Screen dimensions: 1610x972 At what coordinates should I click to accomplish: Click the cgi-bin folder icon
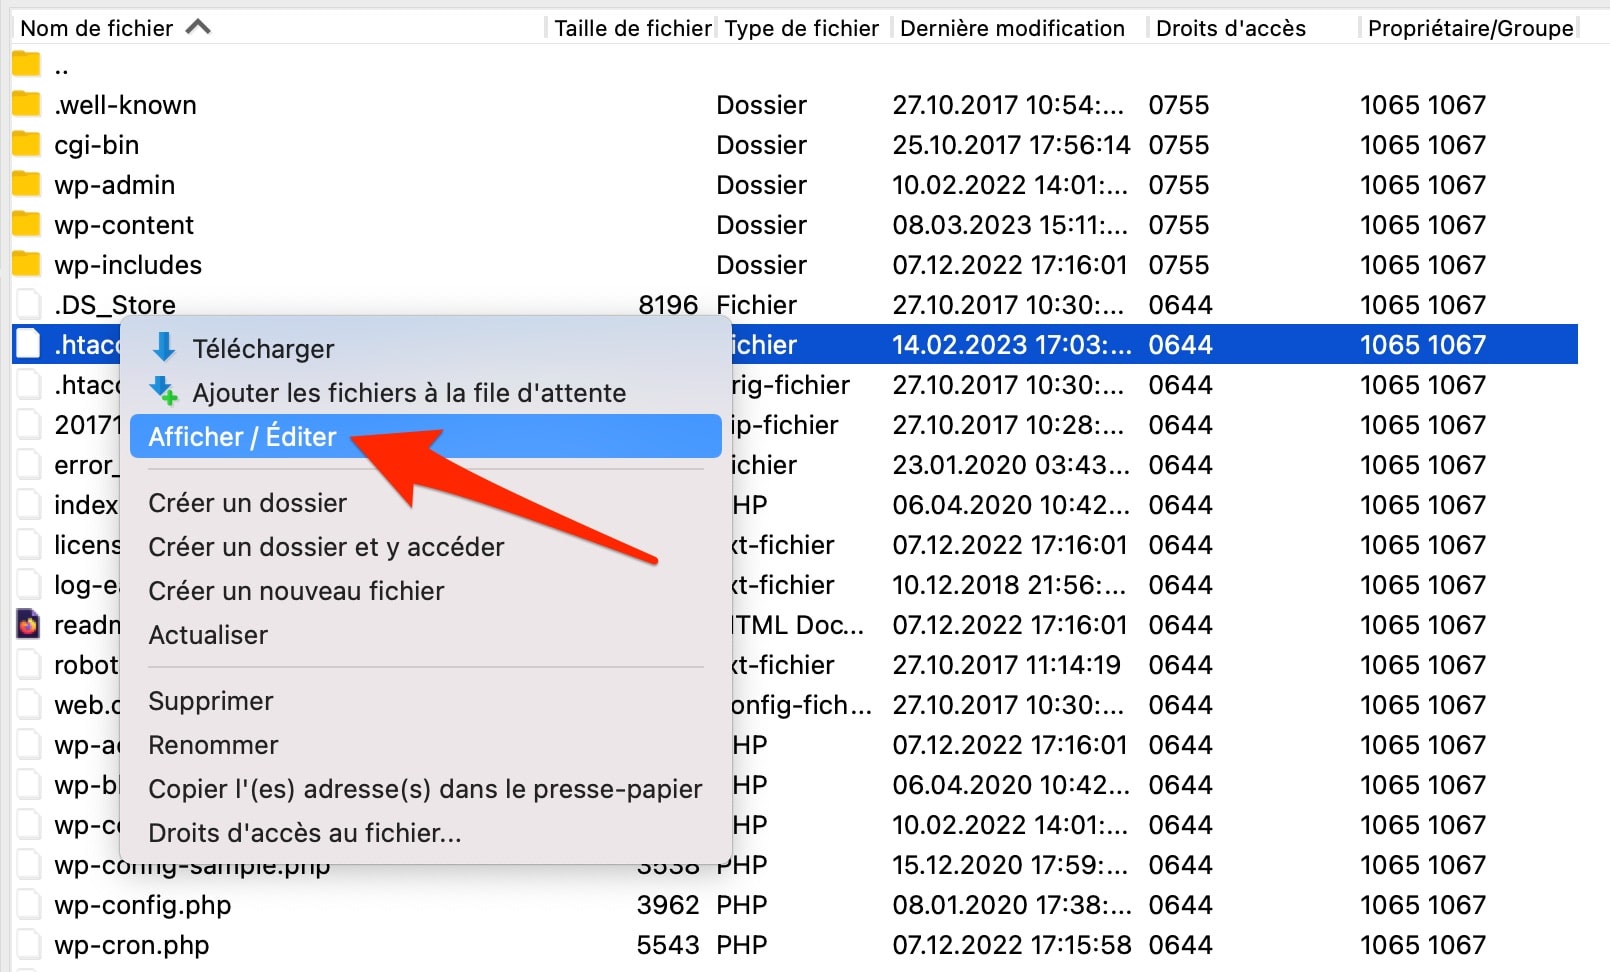(26, 144)
